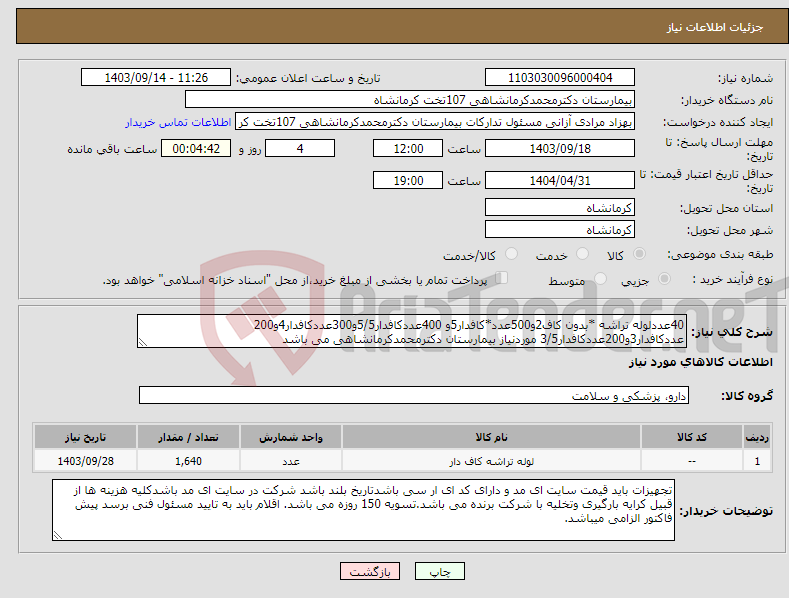The width and height of the screenshot is (789, 598).
Task: Click the ساعت باقی مانده label
Action: (x=113, y=150)
